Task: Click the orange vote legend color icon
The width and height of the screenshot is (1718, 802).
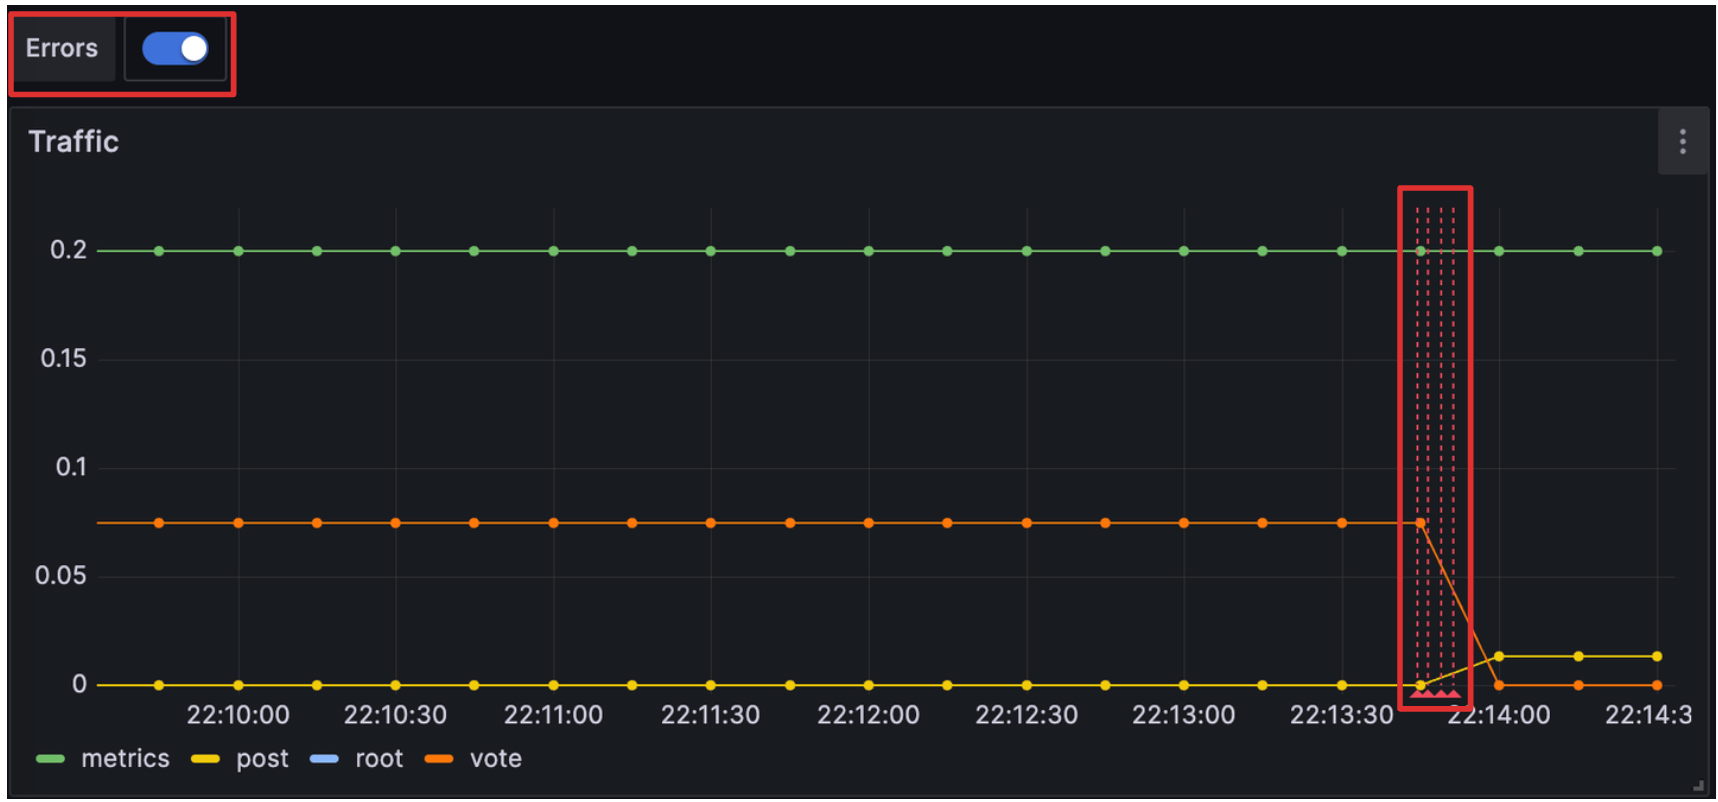Action: pos(439,759)
